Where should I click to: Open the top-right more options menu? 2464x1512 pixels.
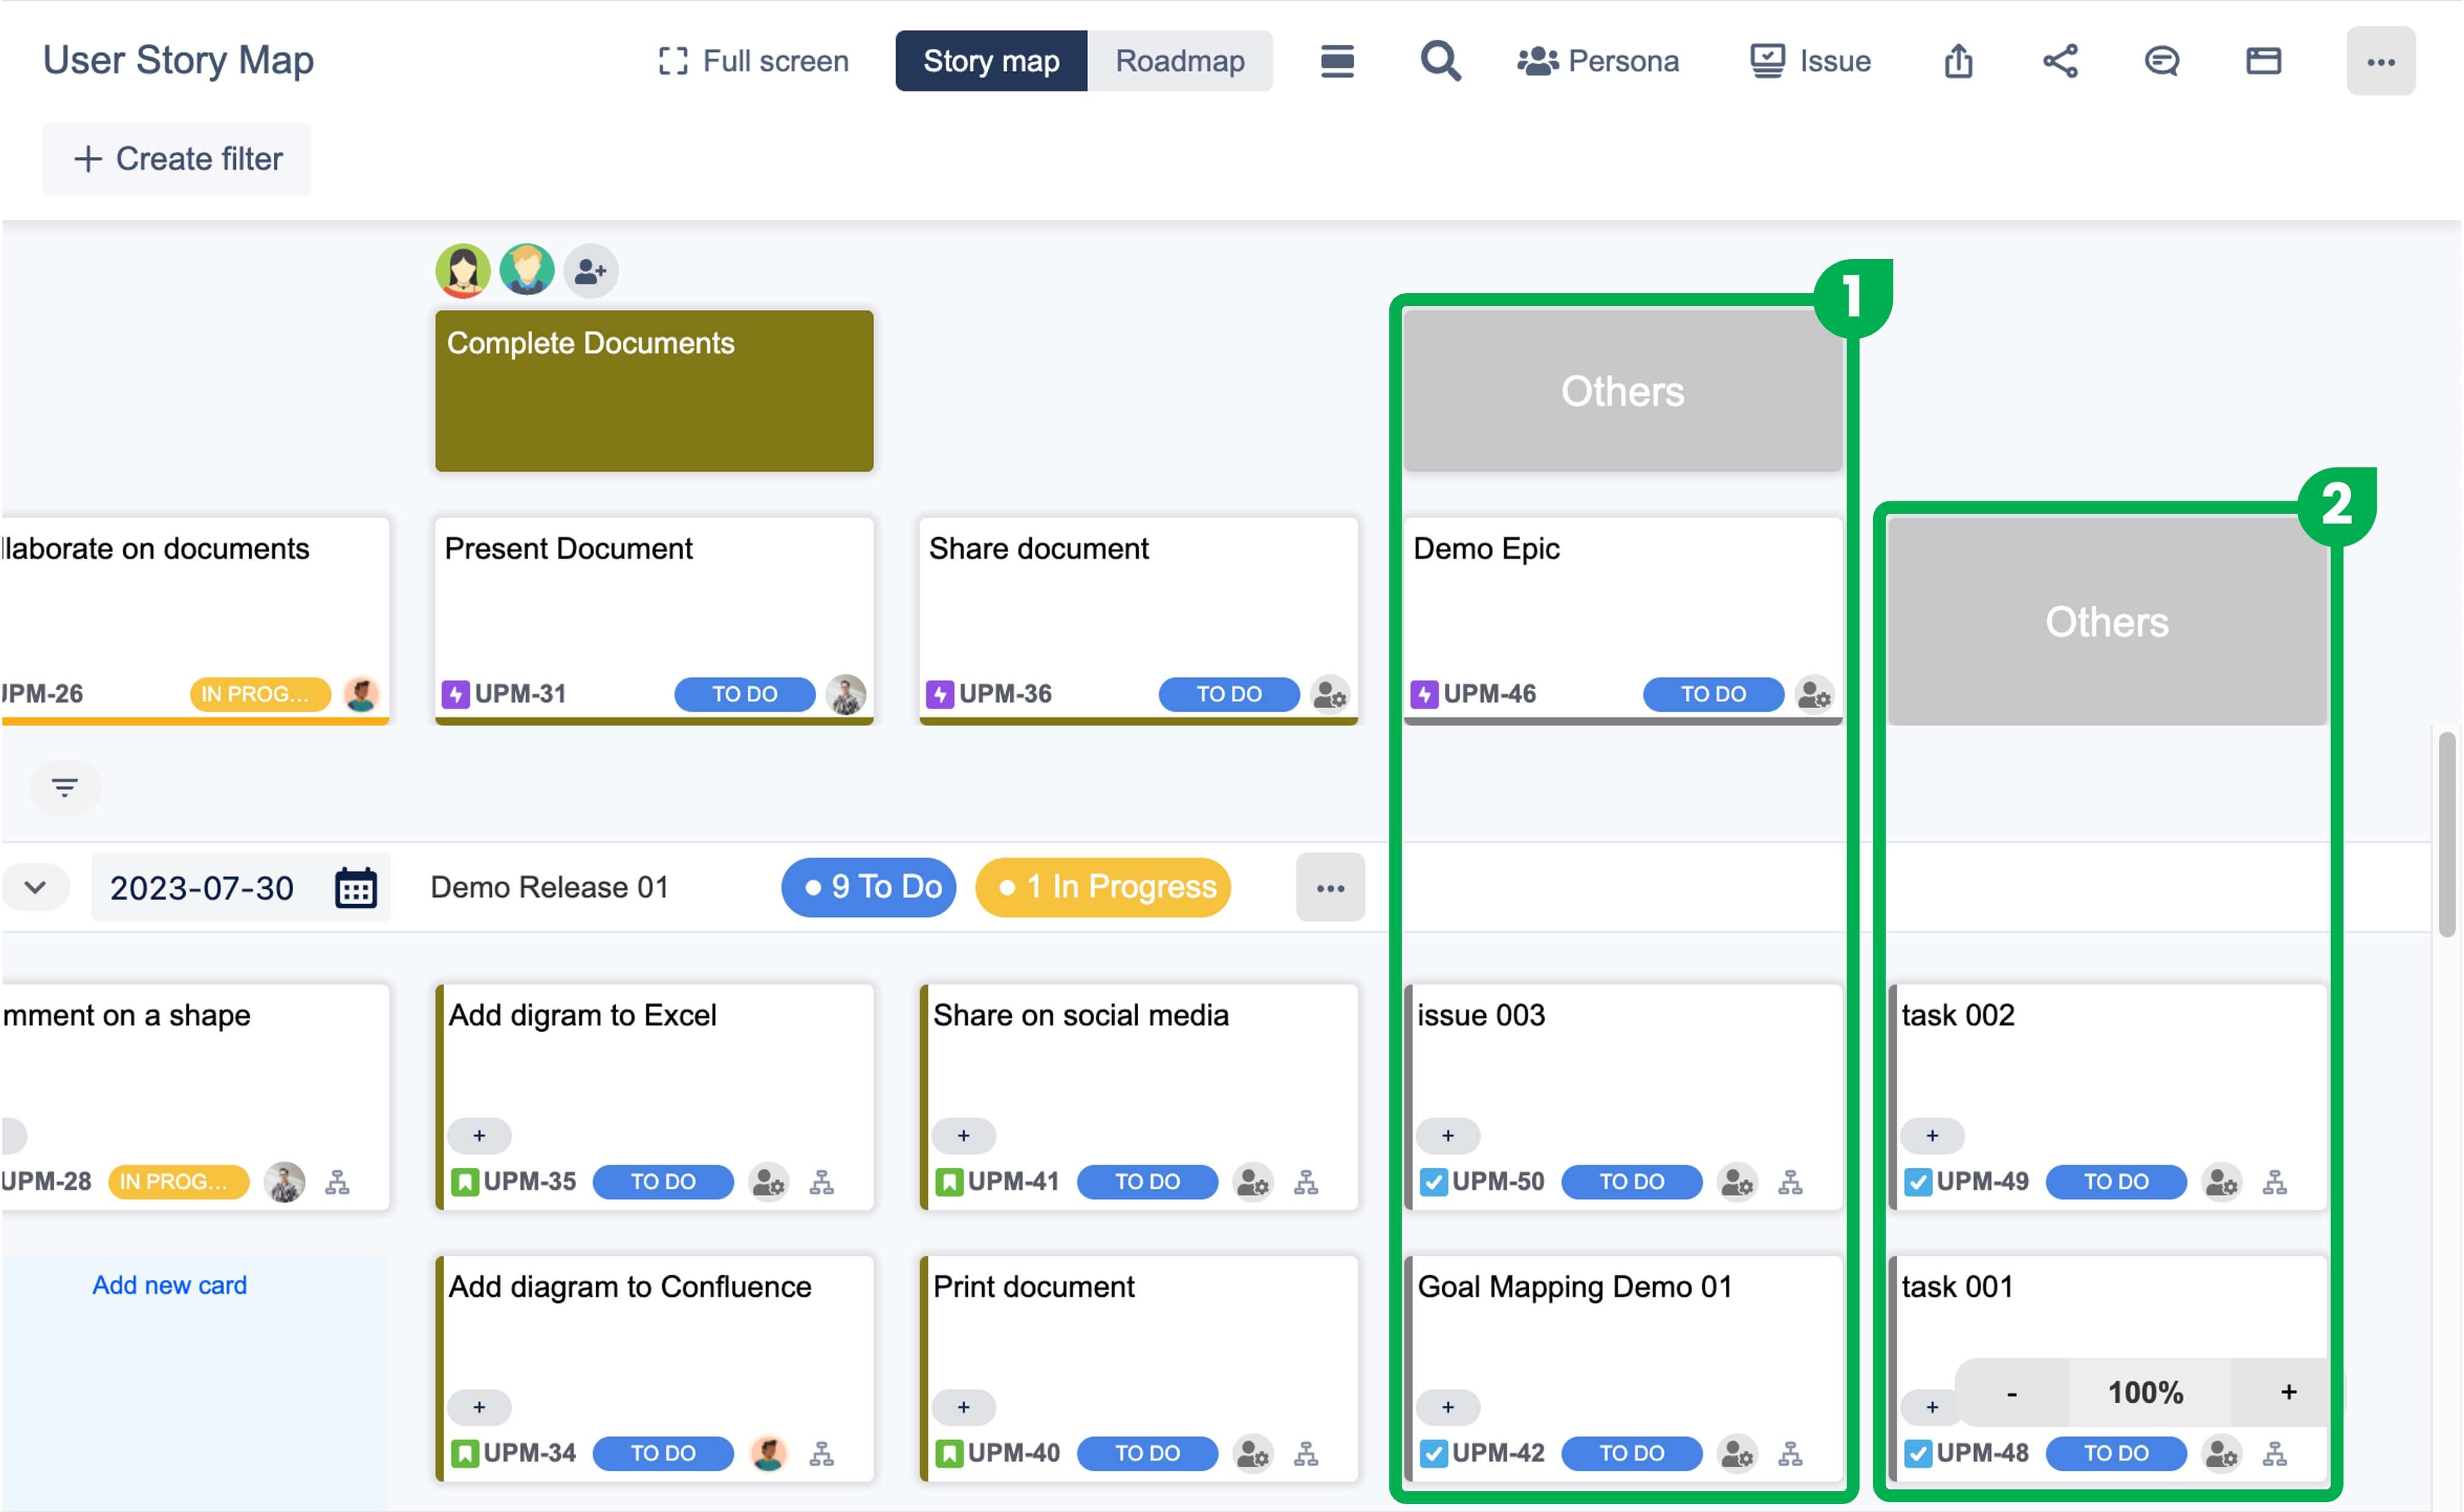2380,62
